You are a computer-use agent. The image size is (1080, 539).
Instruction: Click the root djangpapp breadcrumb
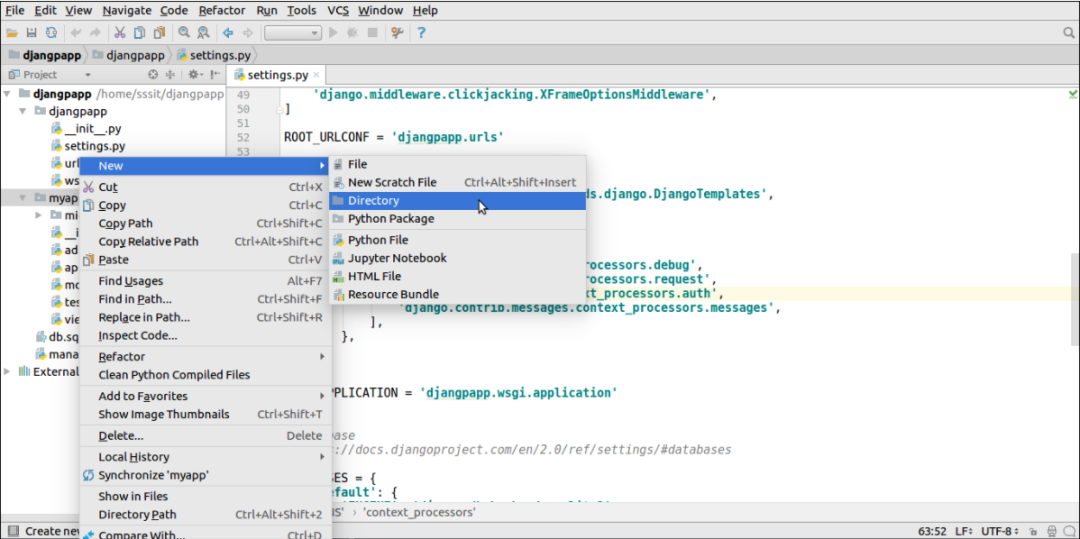pos(45,55)
